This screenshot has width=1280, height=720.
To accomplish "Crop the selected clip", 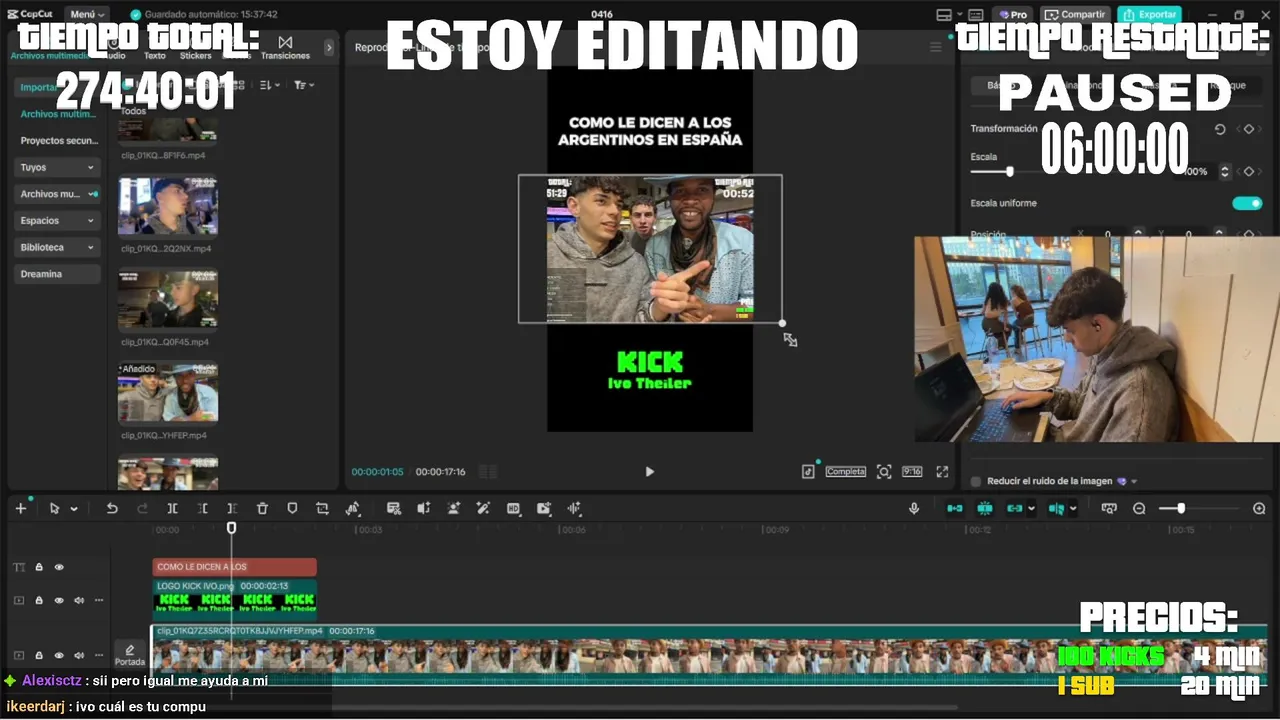I will point(322,508).
